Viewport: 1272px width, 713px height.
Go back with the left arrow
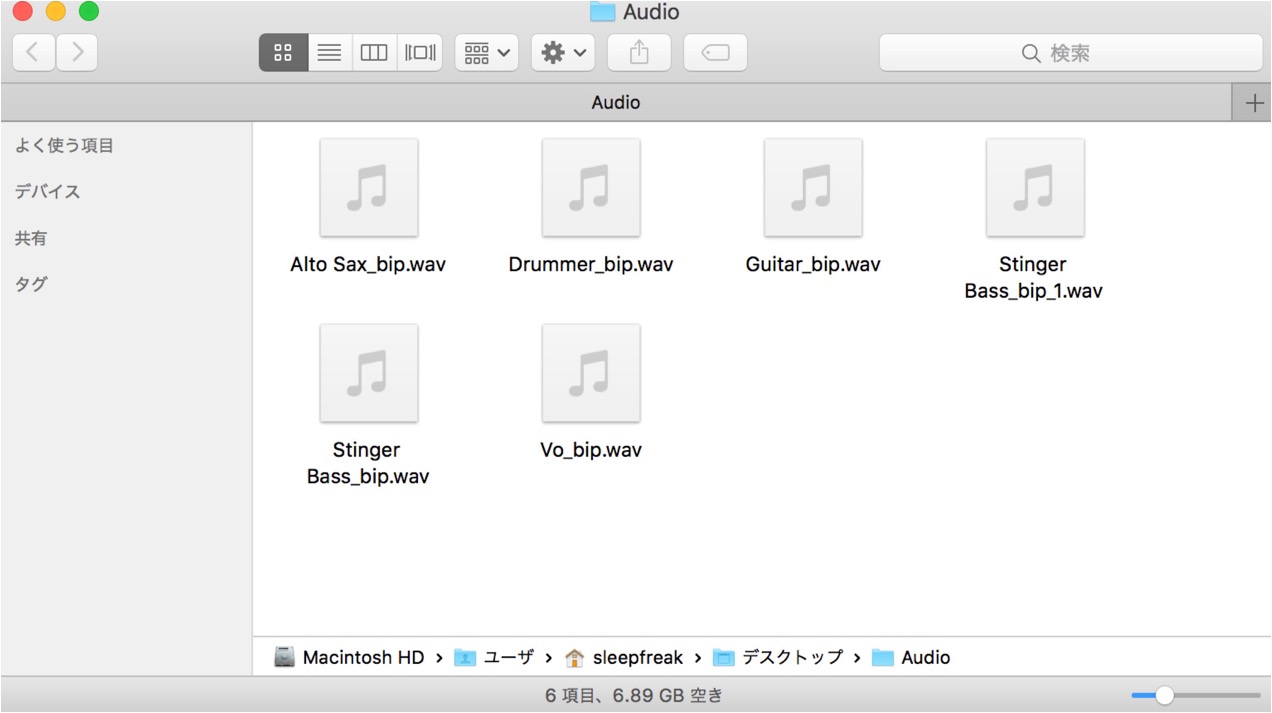tap(33, 53)
